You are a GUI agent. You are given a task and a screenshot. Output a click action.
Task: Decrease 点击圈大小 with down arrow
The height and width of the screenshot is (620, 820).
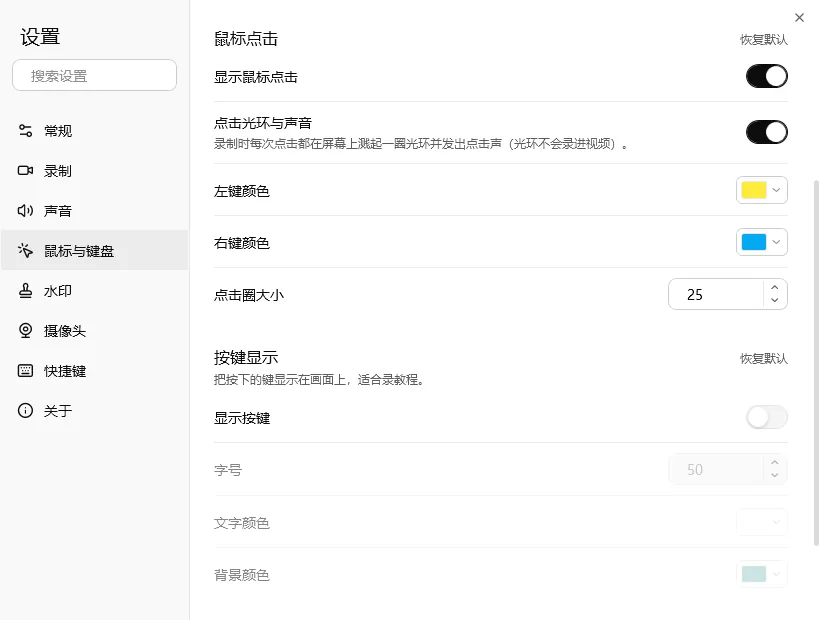click(775, 300)
